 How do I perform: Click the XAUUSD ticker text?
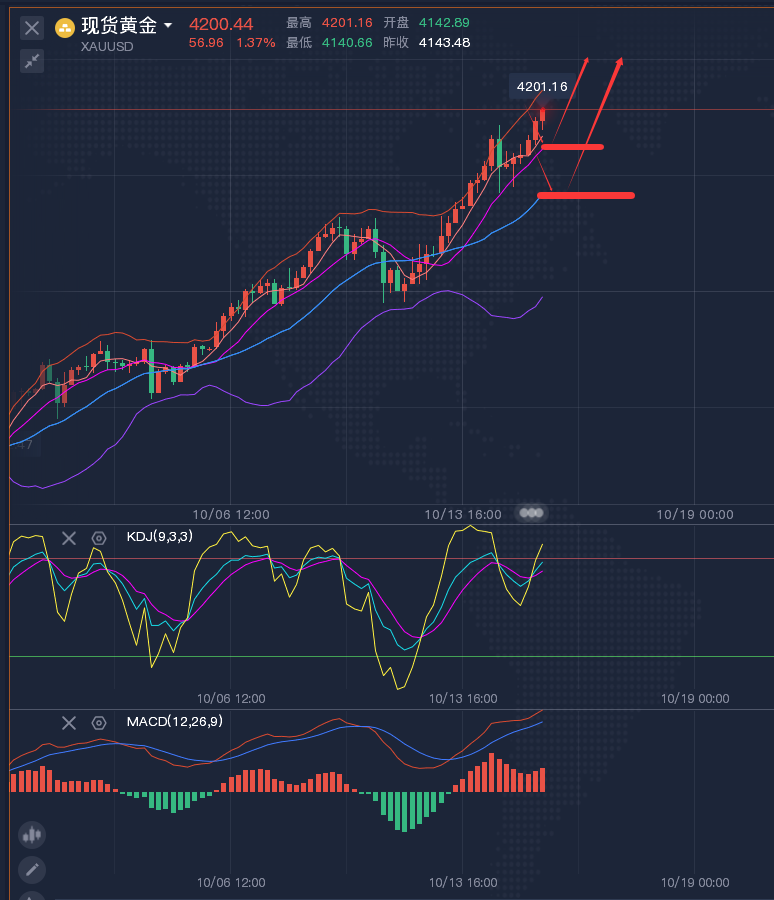coord(107,46)
